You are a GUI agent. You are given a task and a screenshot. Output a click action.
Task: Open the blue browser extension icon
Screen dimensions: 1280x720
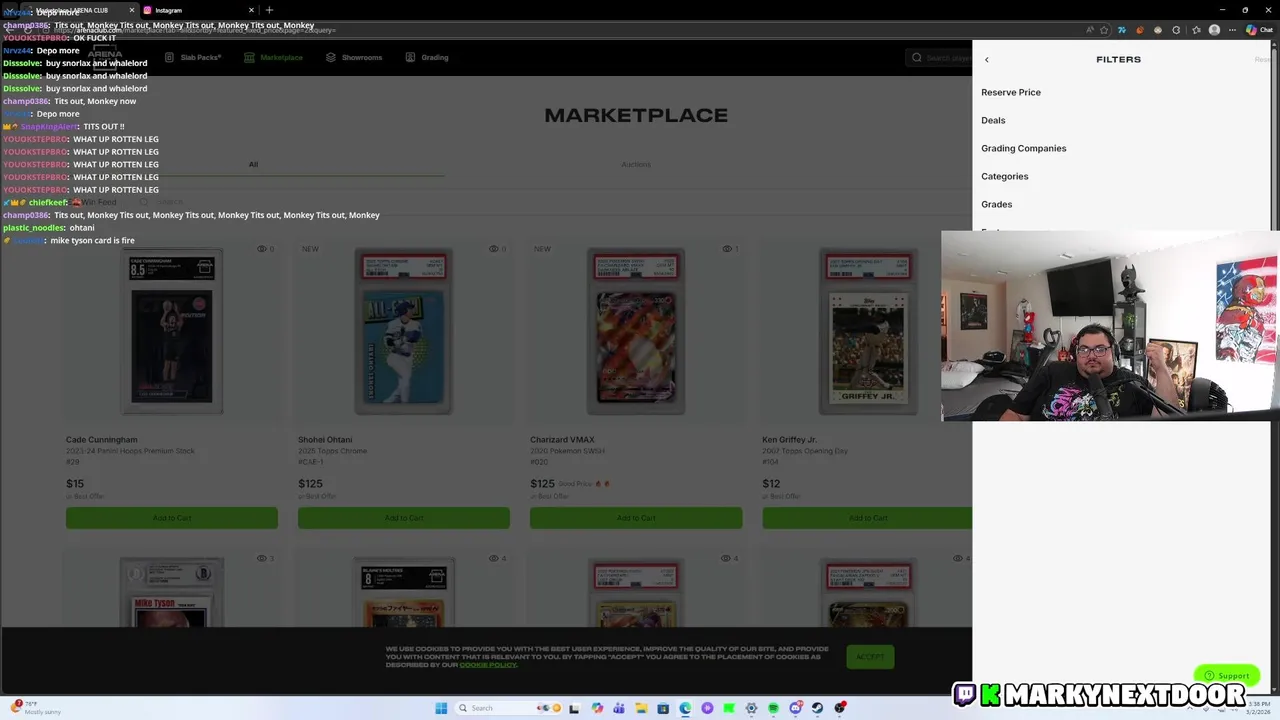pos(1122,30)
